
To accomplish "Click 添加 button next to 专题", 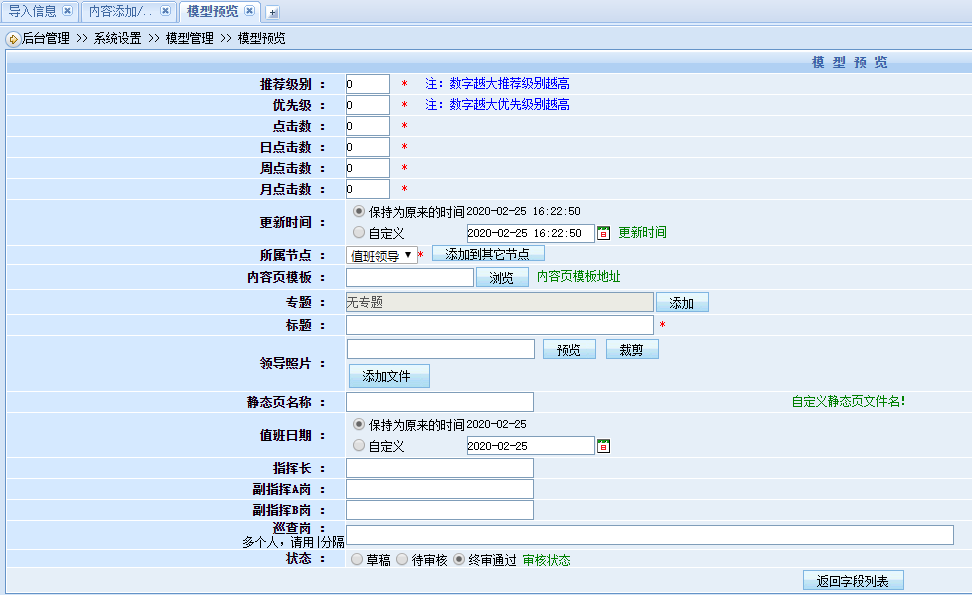I will click(682, 302).
